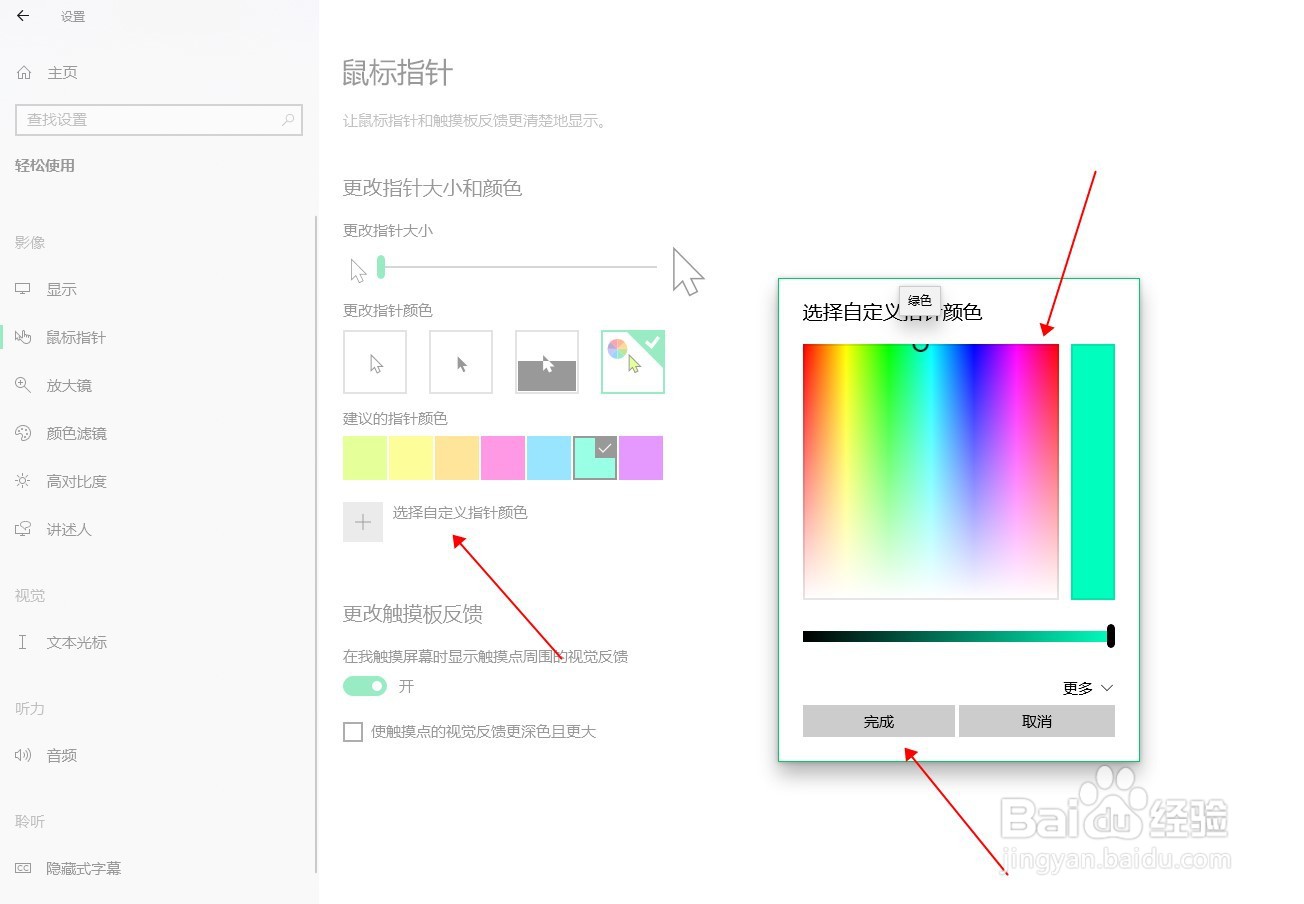The image size is (1304, 904).
Task: Click the 更改触摸板反馈 heading
Action: point(413,614)
